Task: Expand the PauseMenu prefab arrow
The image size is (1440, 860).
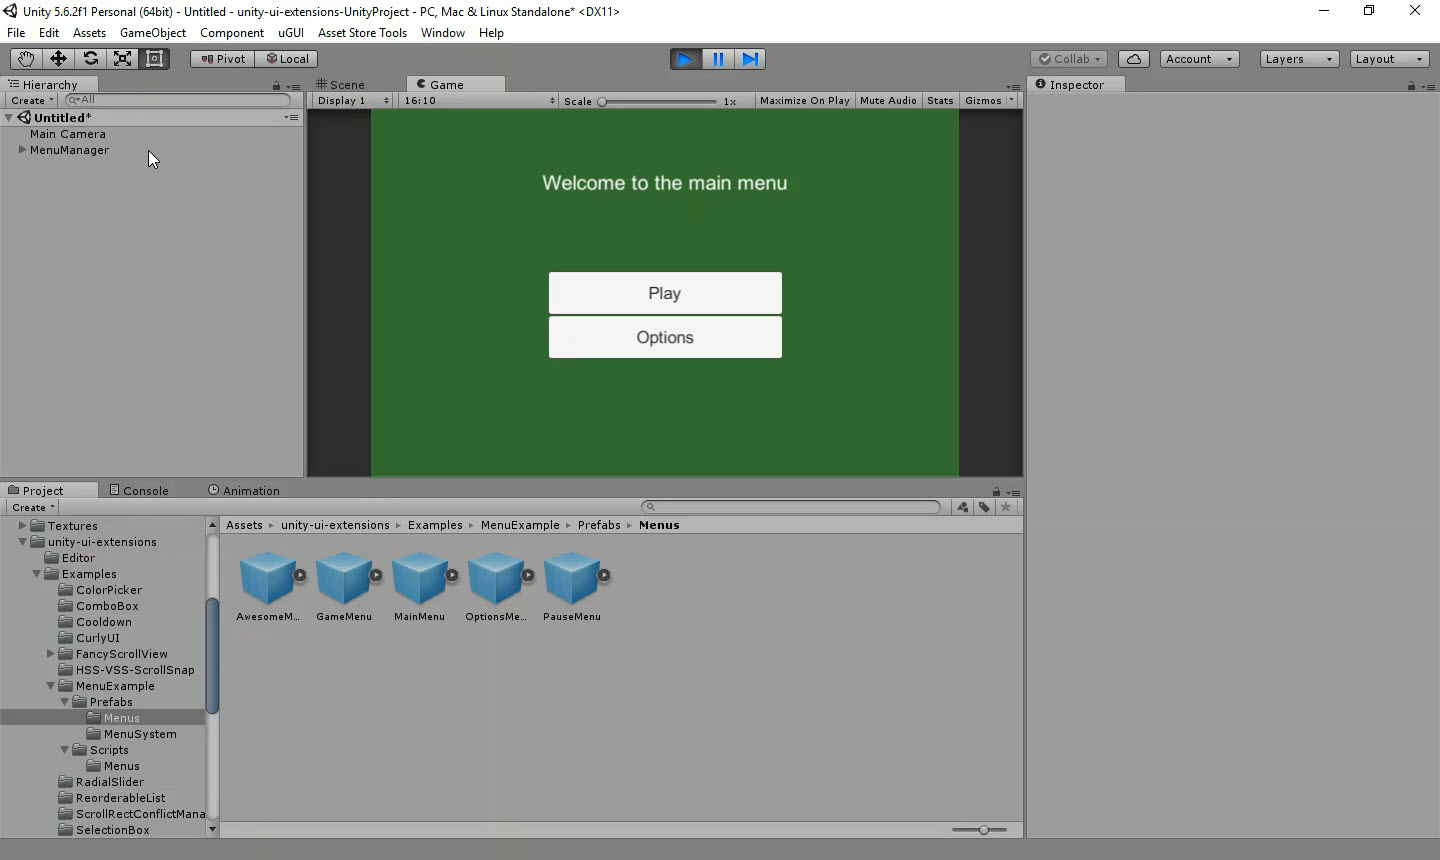Action: (605, 575)
